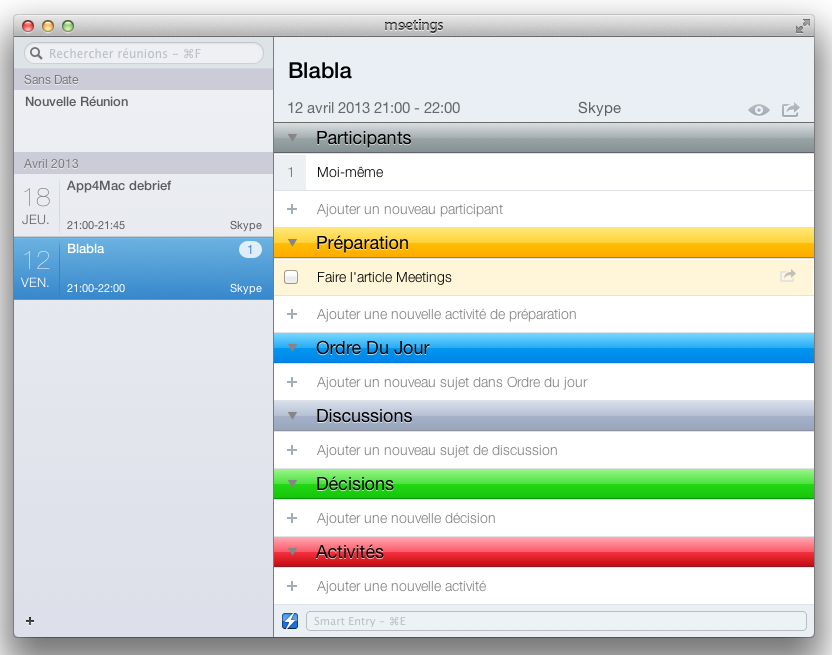832x655 pixels.
Task: Click Ajouter une nouvelle activité de préparation
Action: [446, 314]
